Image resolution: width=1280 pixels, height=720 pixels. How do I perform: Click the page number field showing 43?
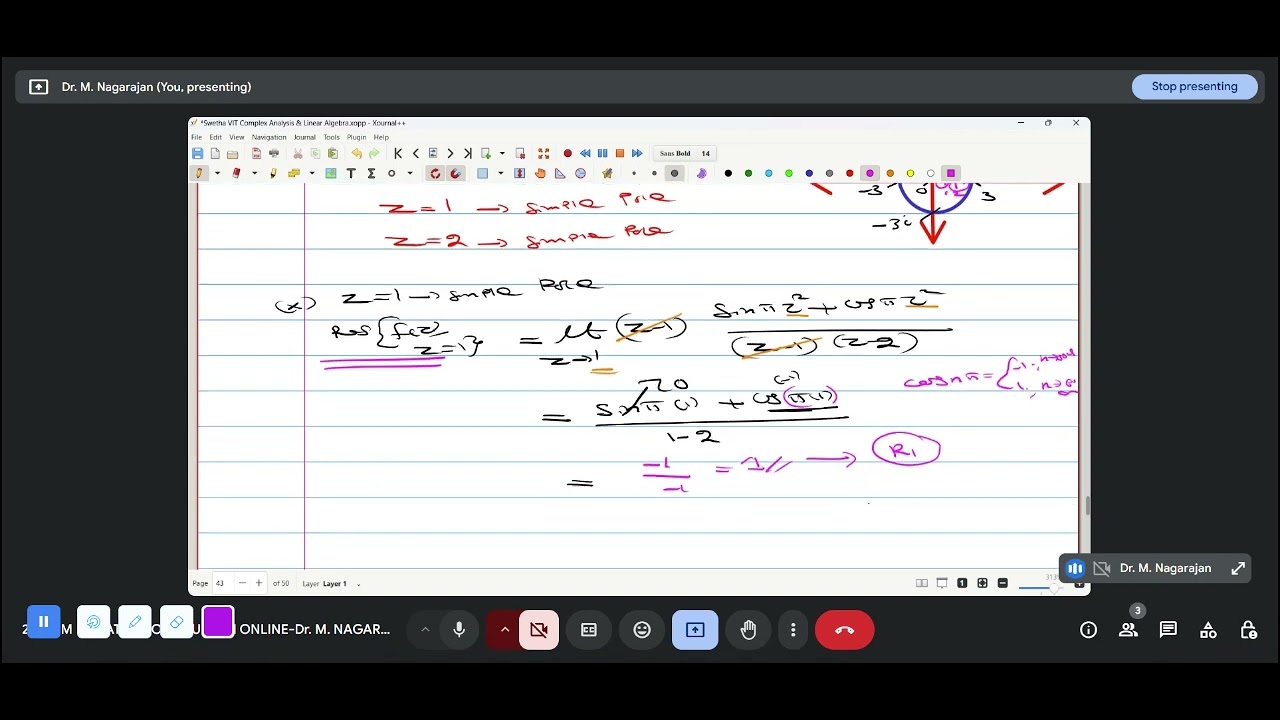(221, 583)
